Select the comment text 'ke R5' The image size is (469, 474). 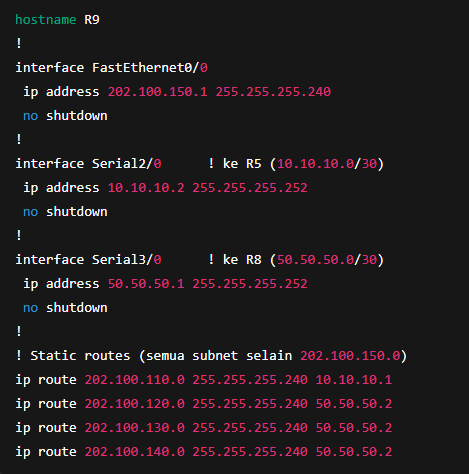[x=242, y=164]
